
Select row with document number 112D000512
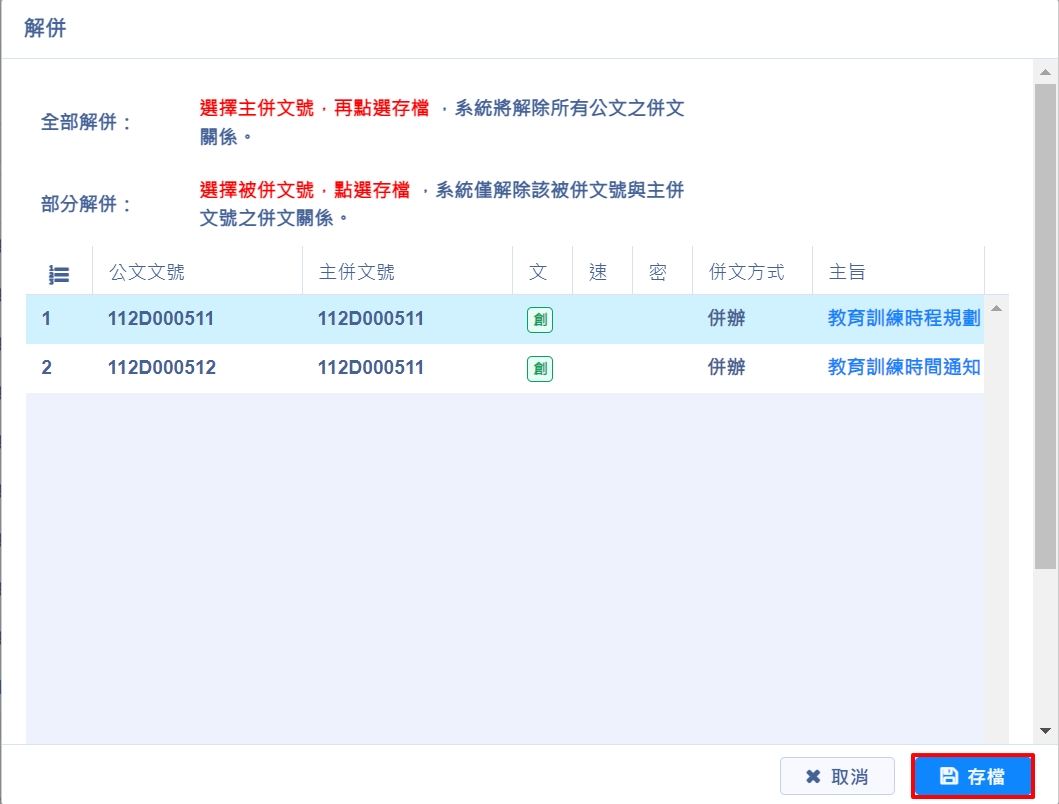pos(161,368)
